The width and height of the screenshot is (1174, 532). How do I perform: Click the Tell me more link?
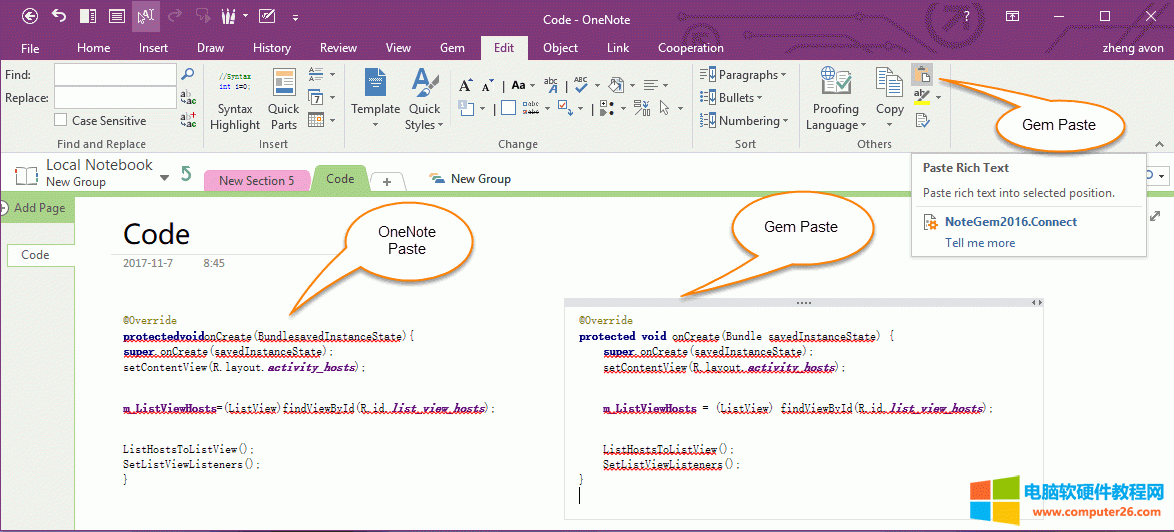[x=979, y=243]
